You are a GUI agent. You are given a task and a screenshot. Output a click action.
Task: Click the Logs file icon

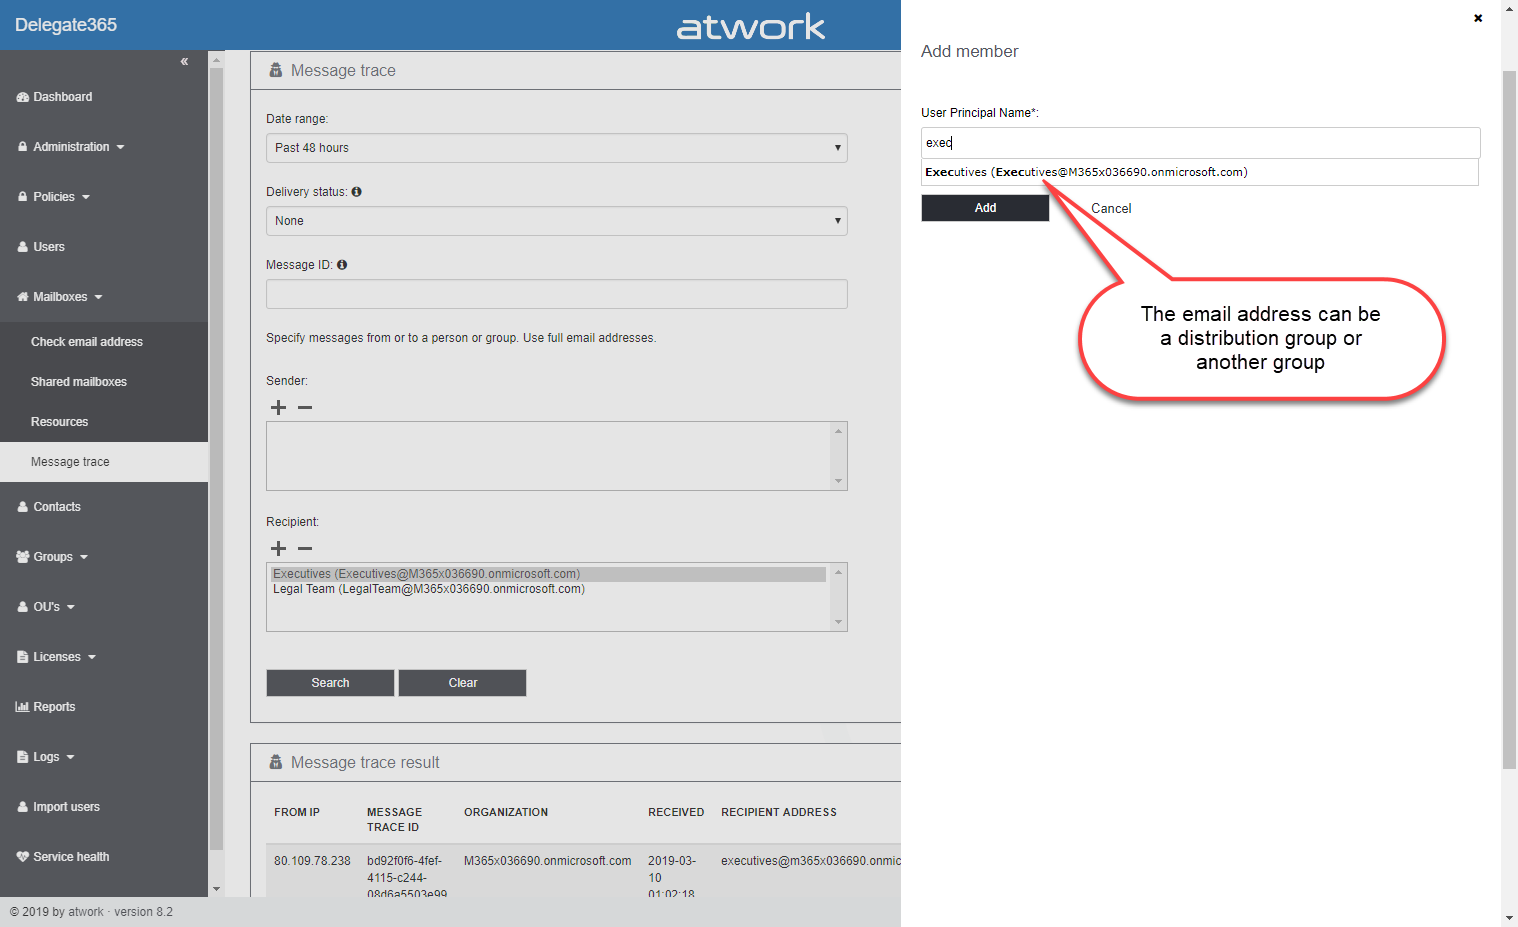(22, 757)
